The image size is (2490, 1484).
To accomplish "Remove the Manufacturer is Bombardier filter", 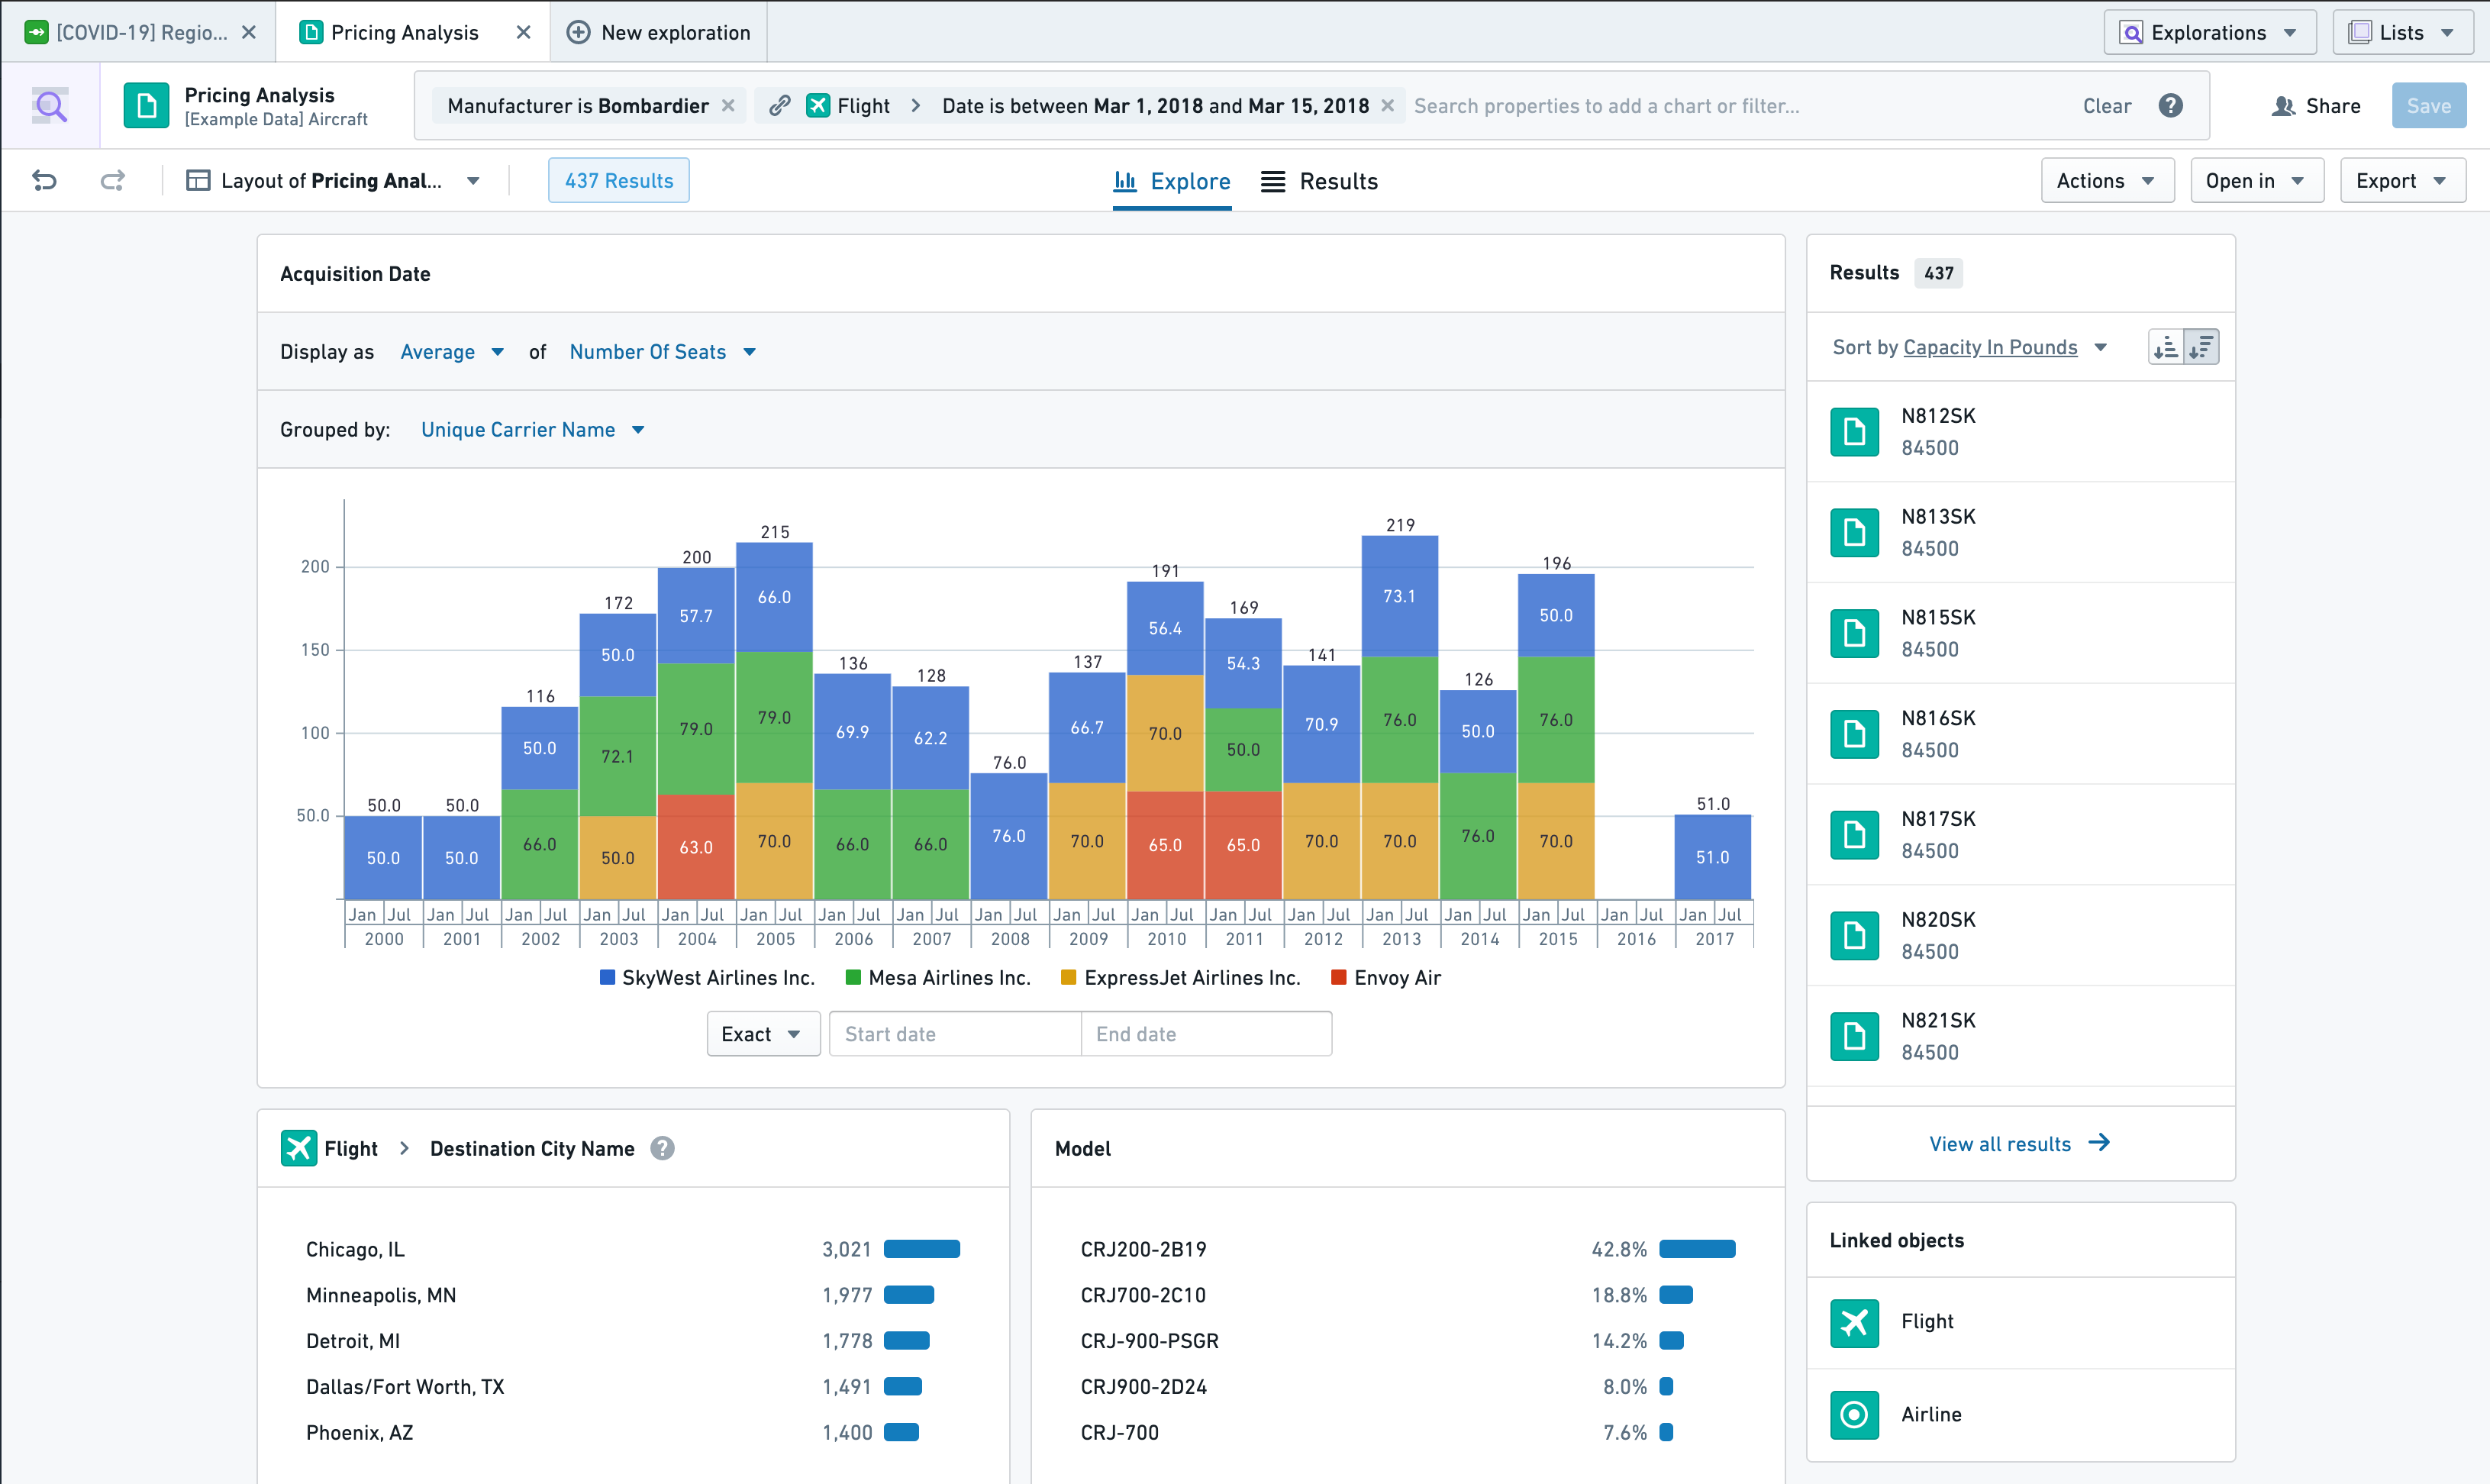I will pos(728,106).
